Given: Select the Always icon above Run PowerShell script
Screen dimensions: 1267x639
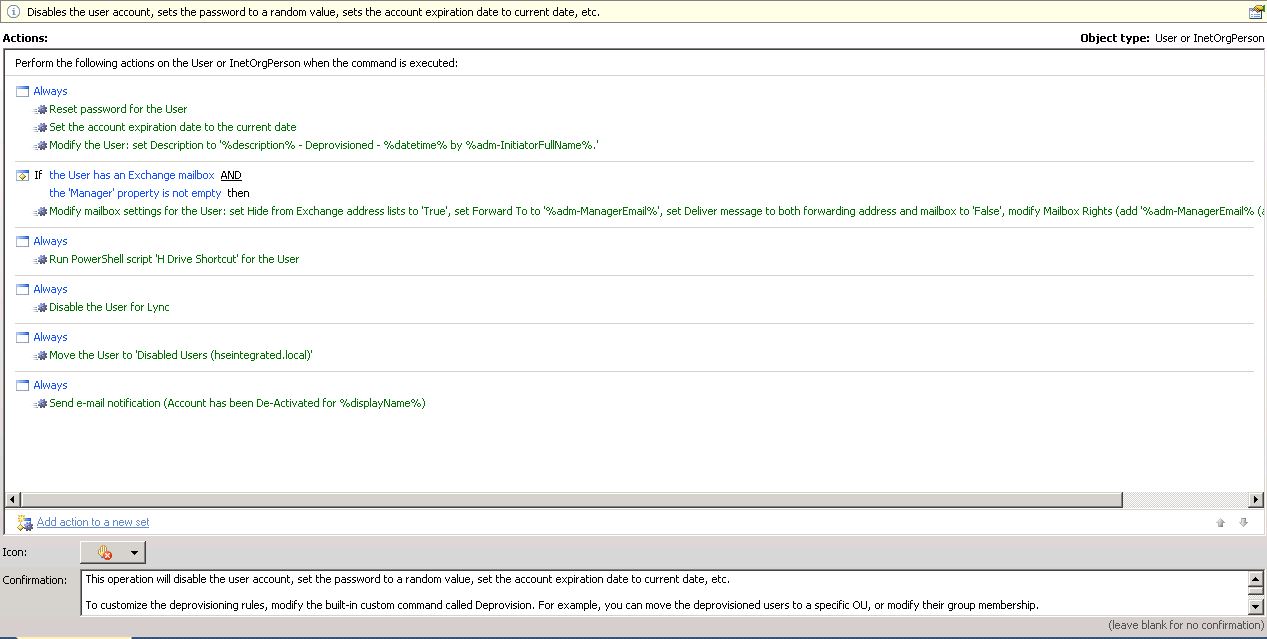Looking at the screenshot, I should [x=23, y=241].
